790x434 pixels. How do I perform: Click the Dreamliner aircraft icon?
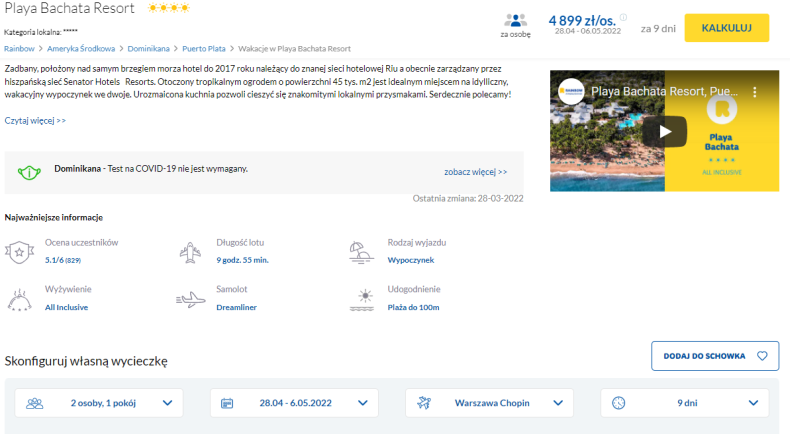point(190,299)
